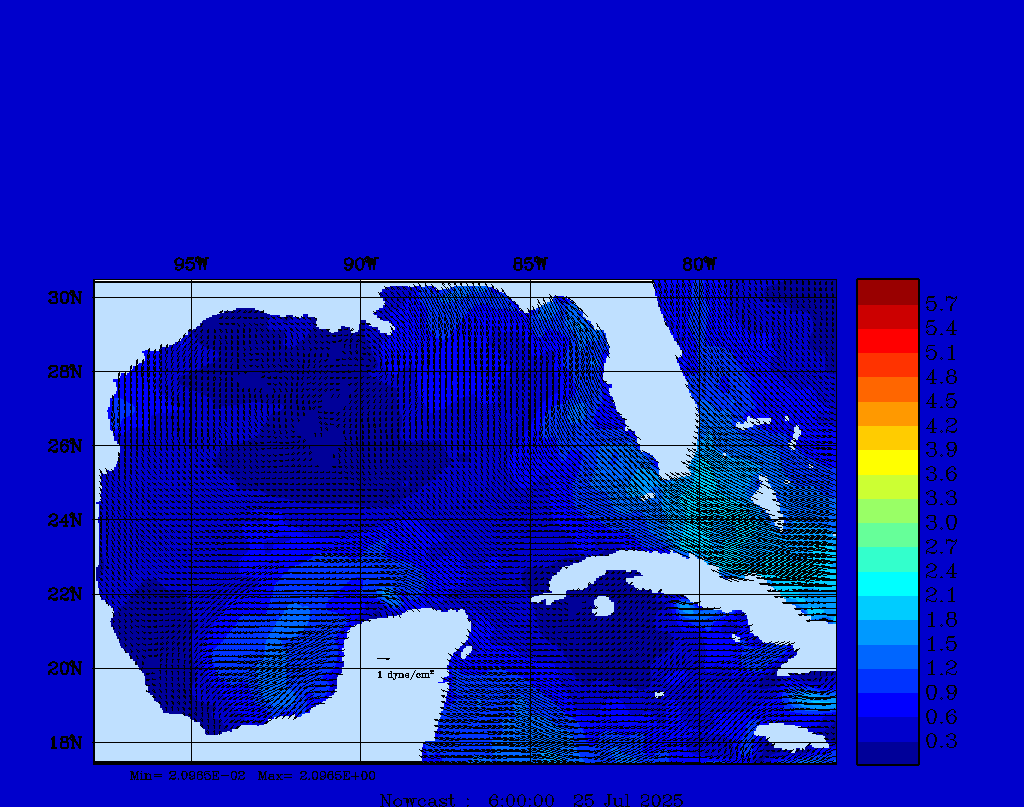Click the 18N latitude label

coord(64,742)
